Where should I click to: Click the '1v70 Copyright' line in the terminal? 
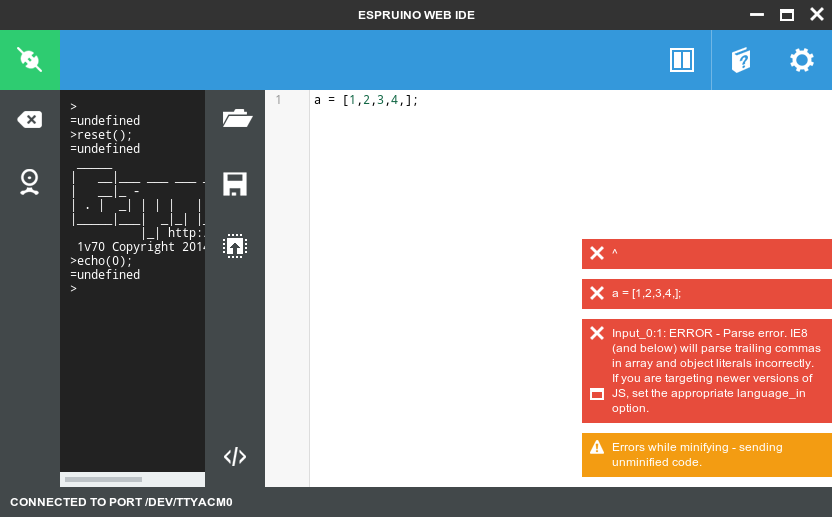[x=141, y=247]
